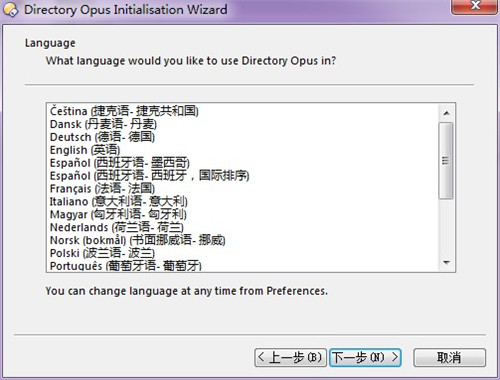Image resolution: width=500 pixels, height=380 pixels.
Task: Click the Directory Opus title bar icon
Action: 10,10
